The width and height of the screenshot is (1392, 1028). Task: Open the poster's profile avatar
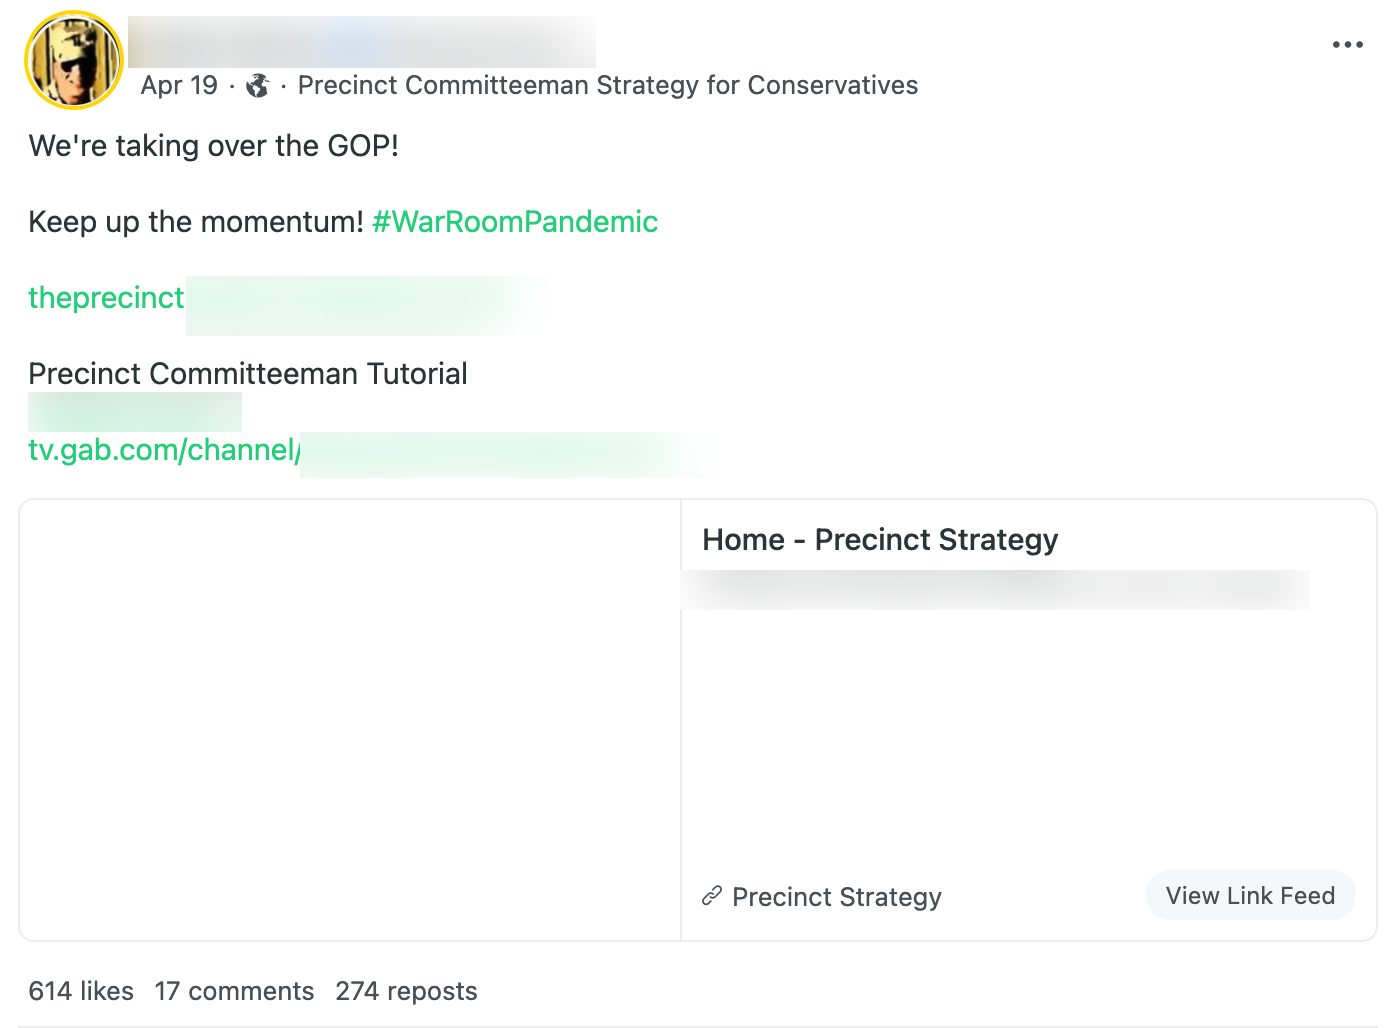coord(74,60)
